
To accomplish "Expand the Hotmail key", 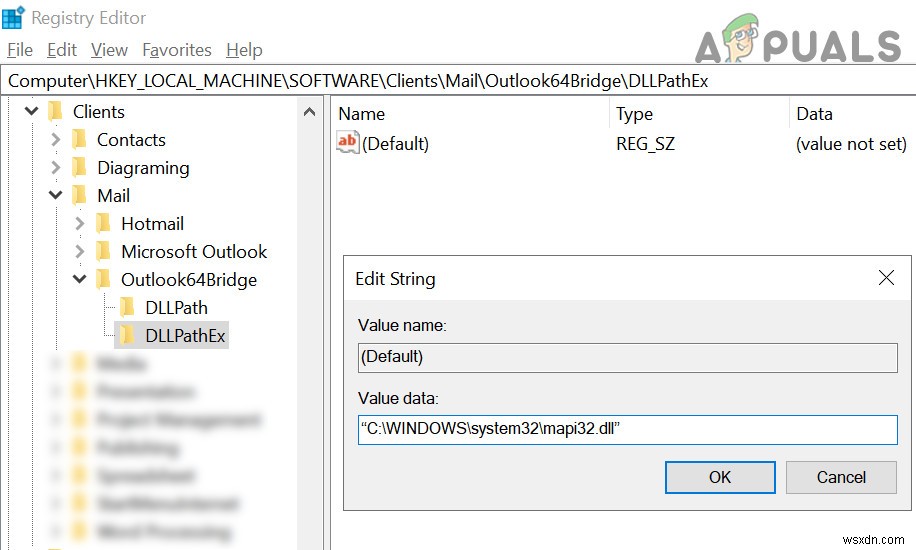I will 79,223.
